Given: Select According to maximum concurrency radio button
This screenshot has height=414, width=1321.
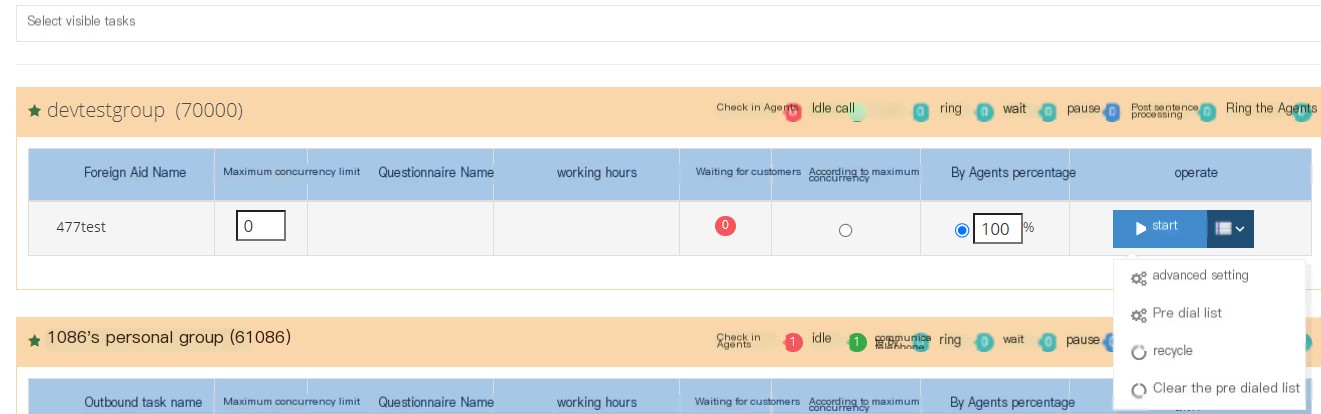Looking at the screenshot, I should [x=845, y=230].
